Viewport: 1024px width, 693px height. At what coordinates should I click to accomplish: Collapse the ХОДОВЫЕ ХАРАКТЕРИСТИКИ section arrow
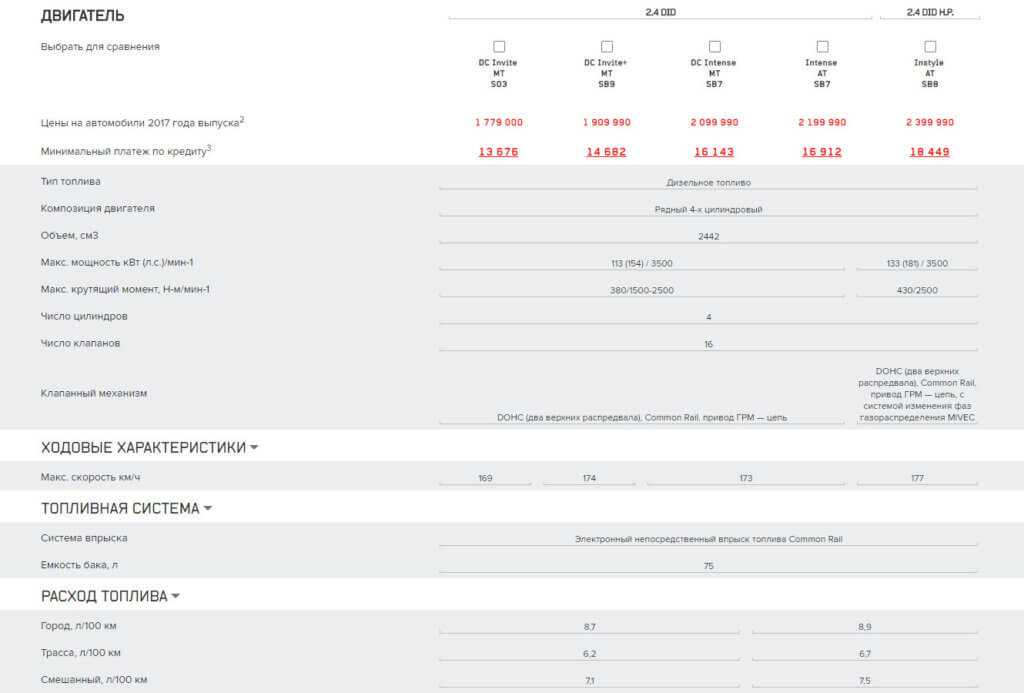pyautogui.click(x=254, y=448)
